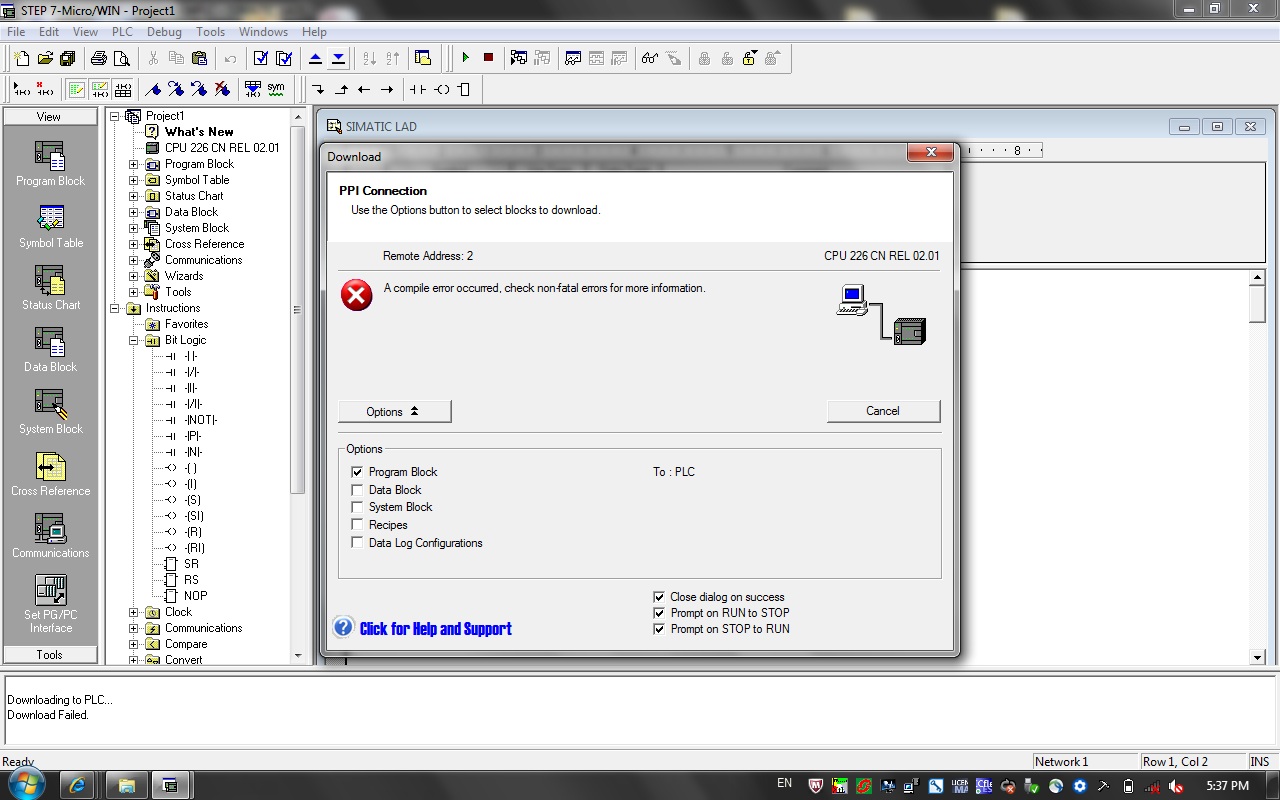Screen dimensions: 1280x800
Task: Open Data Block in View bar
Action: click(50, 350)
